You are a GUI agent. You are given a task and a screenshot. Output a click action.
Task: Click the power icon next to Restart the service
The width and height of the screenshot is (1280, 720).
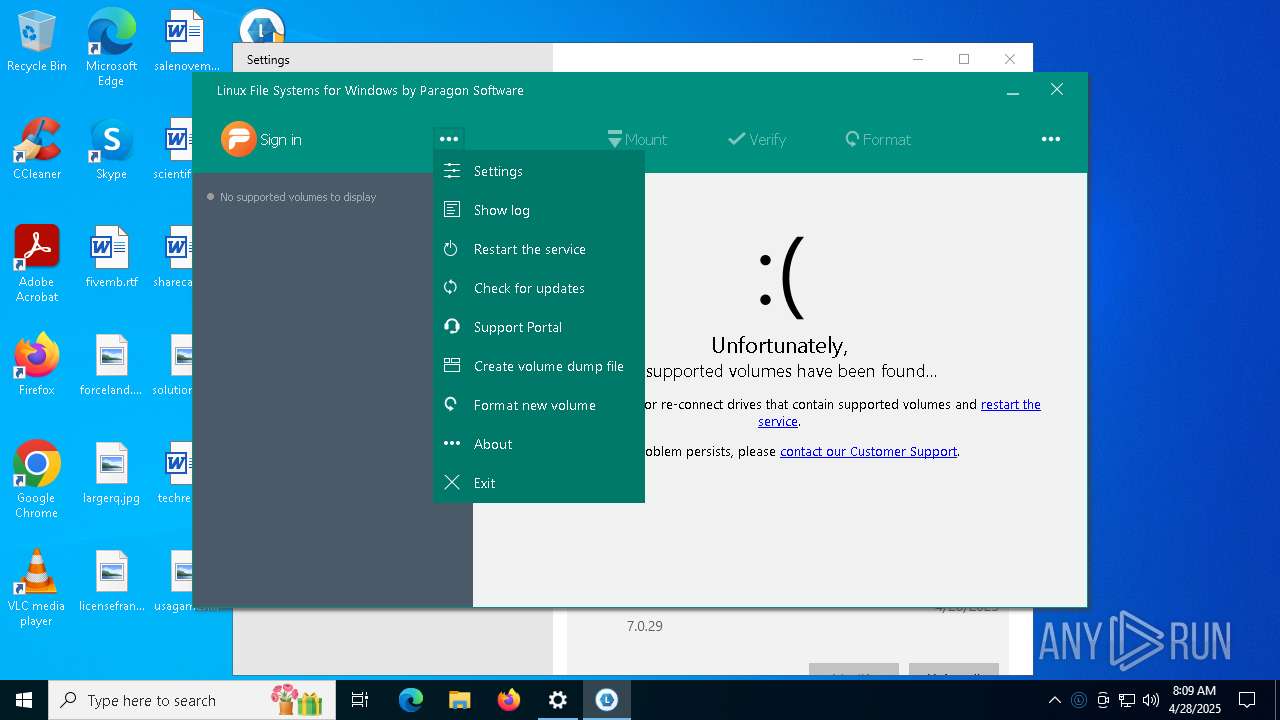pos(452,249)
